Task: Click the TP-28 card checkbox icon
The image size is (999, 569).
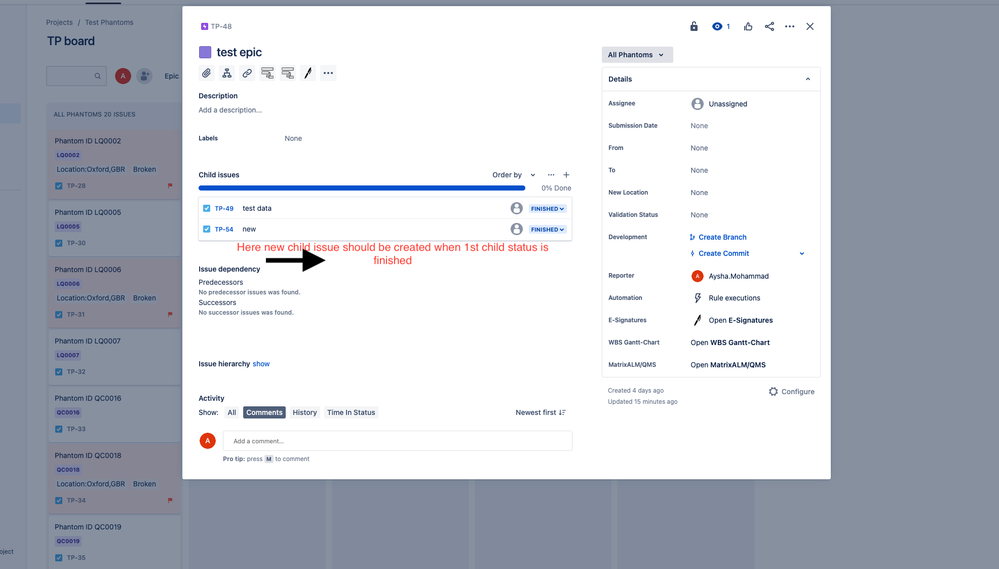Action: pos(59,186)
